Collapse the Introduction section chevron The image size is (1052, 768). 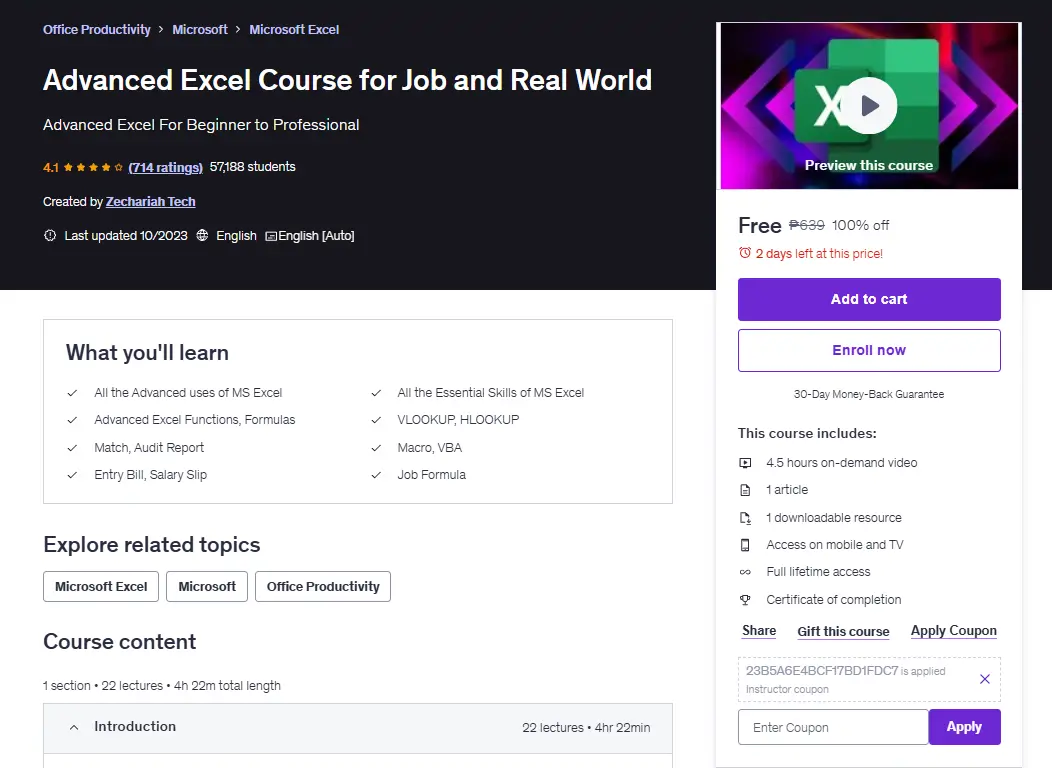click(74, 727)
